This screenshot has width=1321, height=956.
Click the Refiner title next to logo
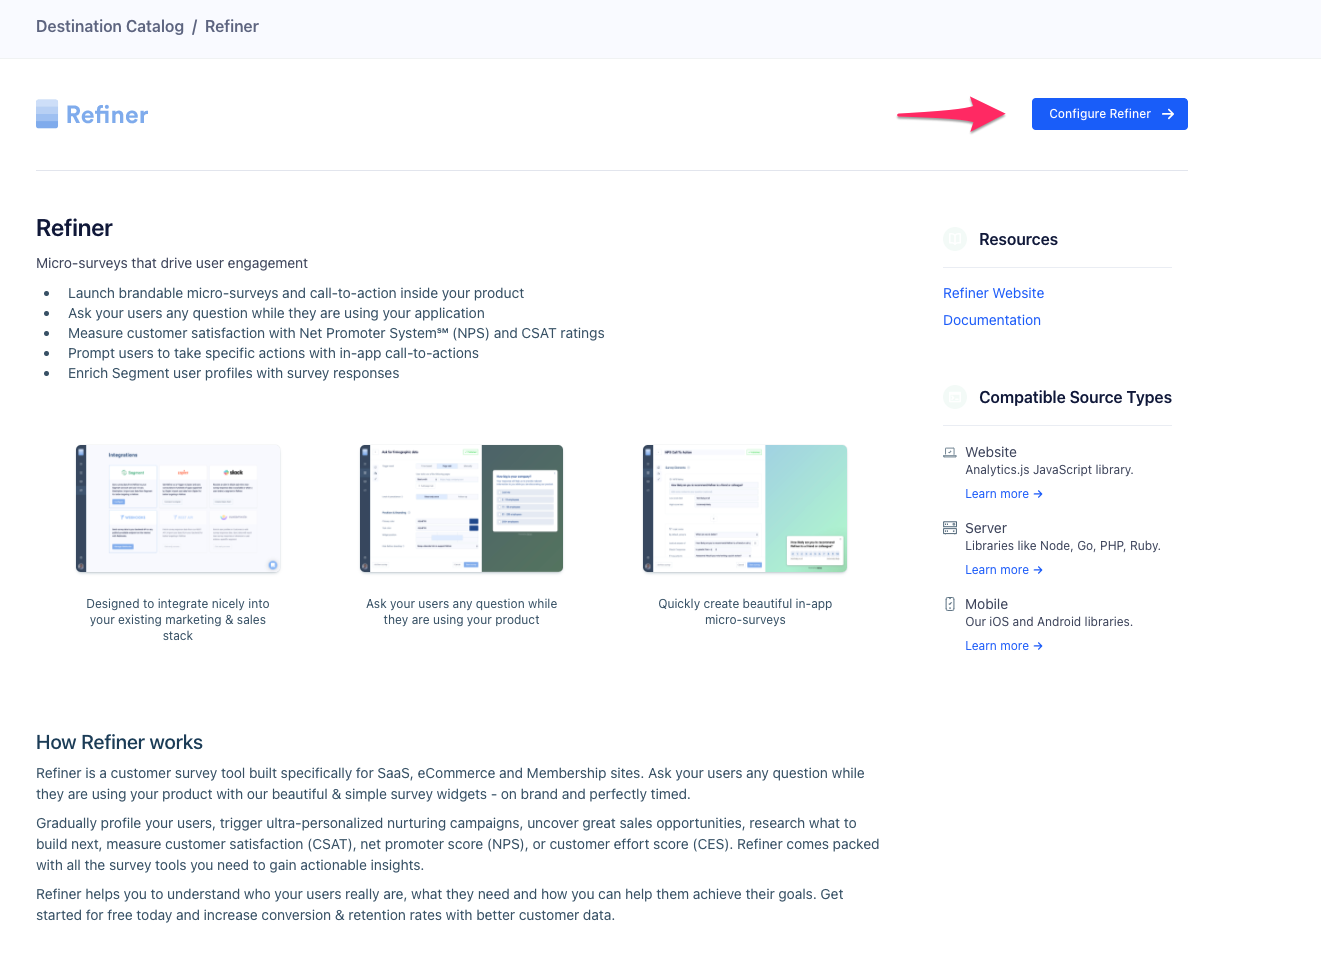point(107,115)
